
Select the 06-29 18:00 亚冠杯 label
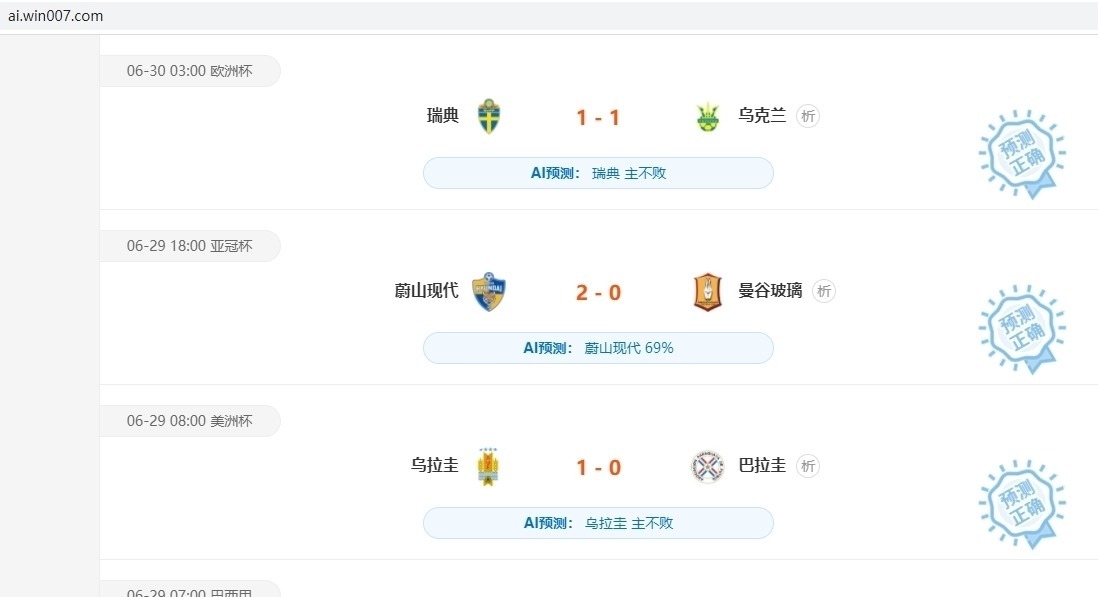click(189, 246)
